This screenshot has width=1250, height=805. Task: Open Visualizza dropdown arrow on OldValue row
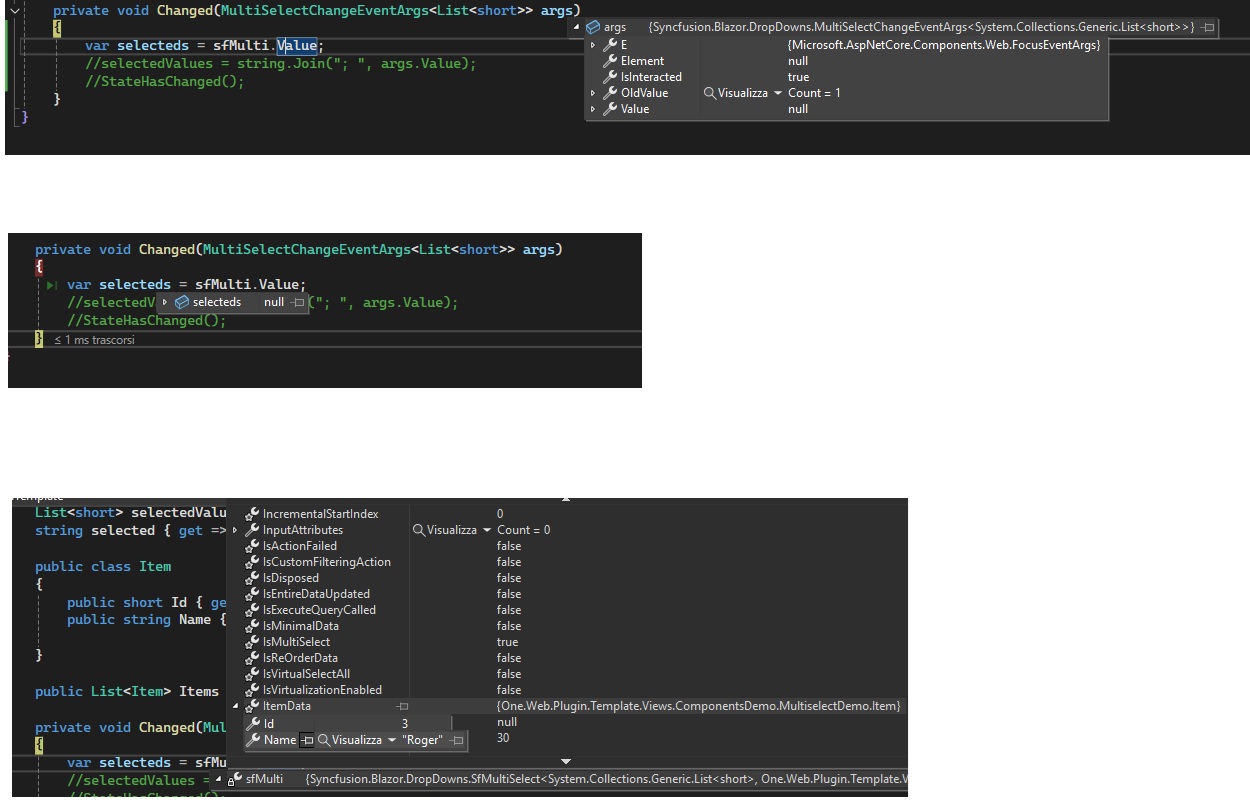[x=778, y=93]
